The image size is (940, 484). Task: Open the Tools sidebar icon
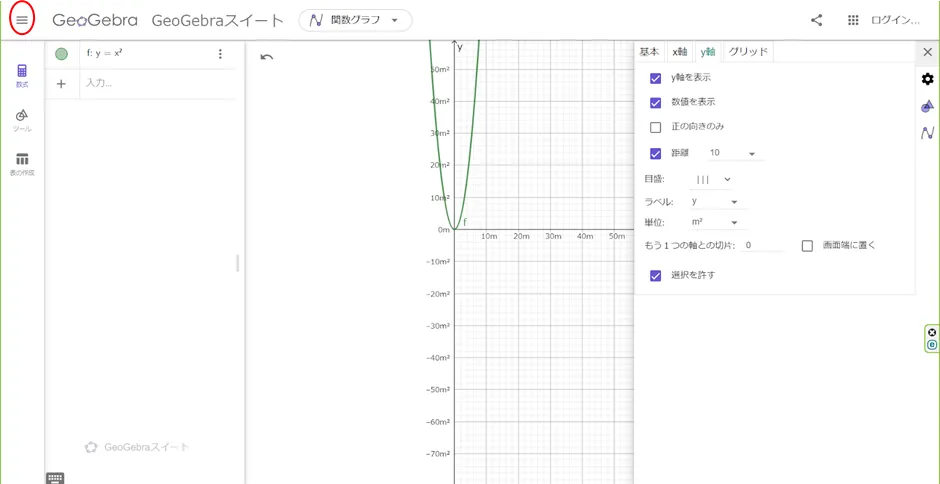[22, 120]
